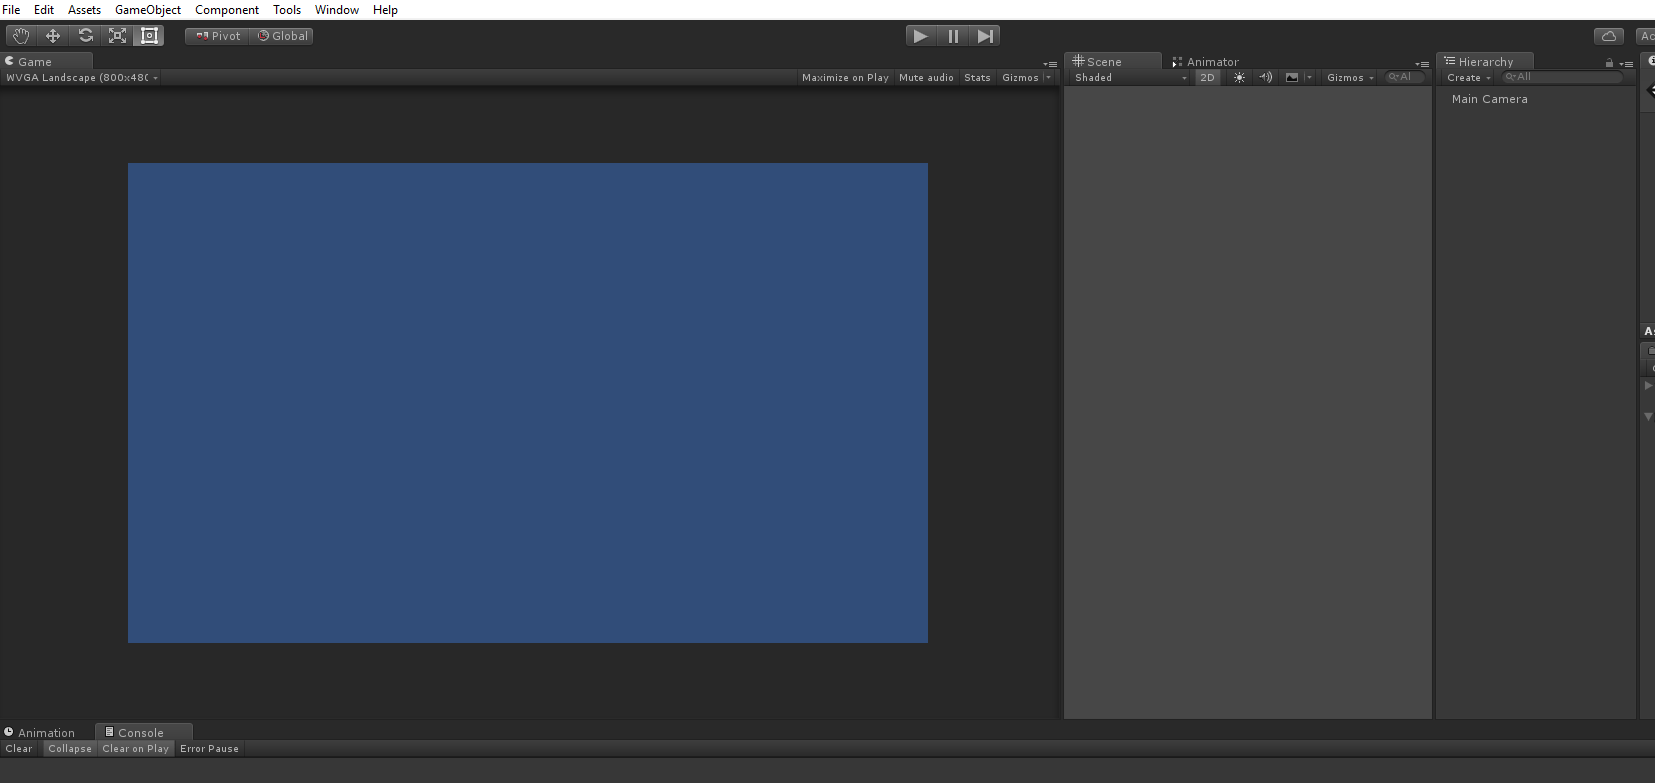Switch to the Animator tab
The width and height of the screenshot is (1655, 783).
tap(1205, 61)
